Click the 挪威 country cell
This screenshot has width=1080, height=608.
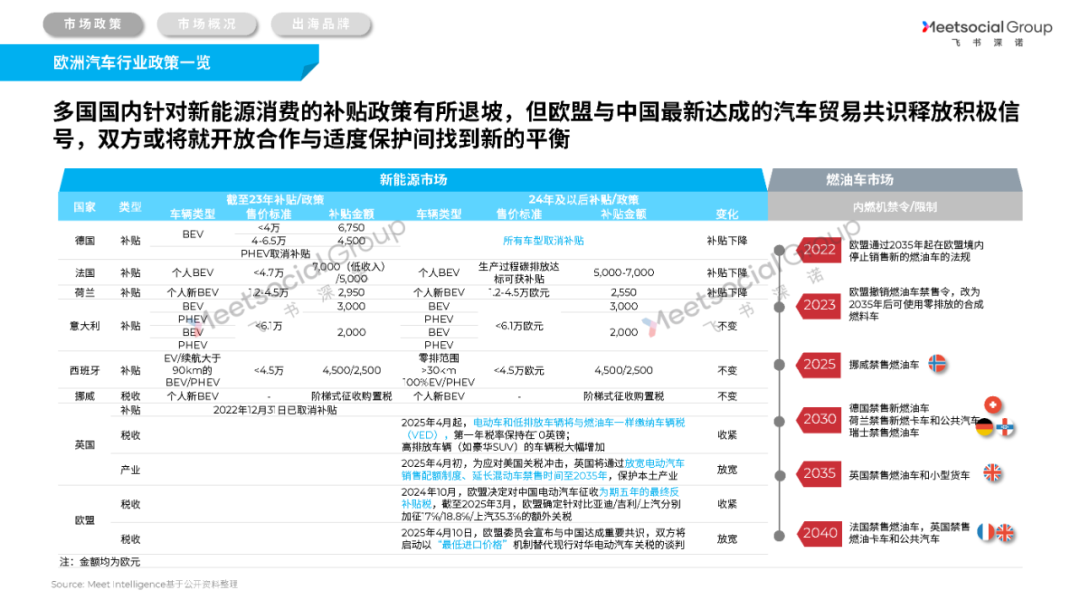[x=85, y=397]
